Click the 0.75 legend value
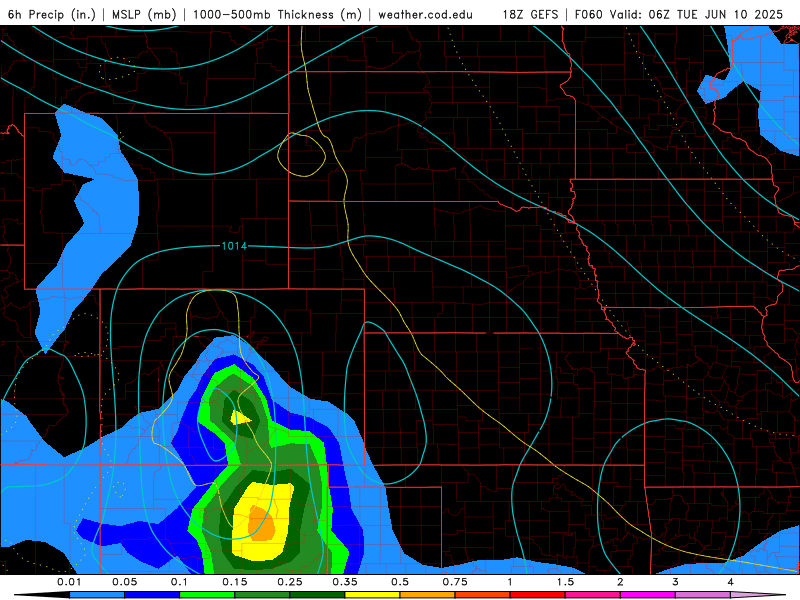This screenshot has height=600, width=800. coord(455,582)
